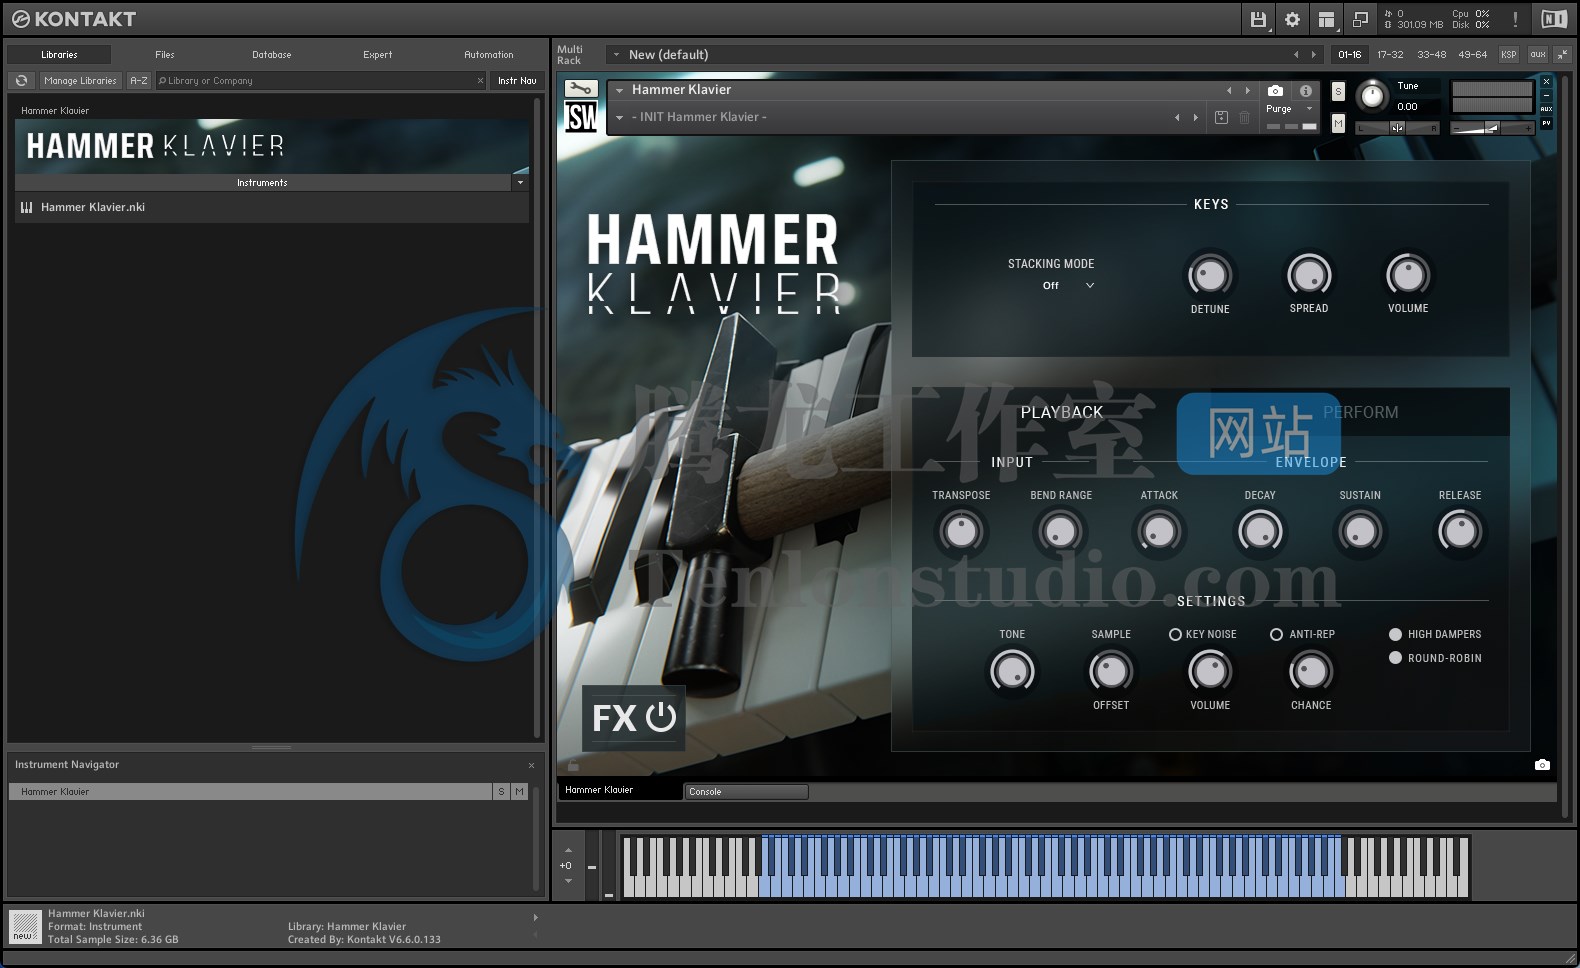
Task: Close the Instrument Navigator pane
Action: [531, 765]
